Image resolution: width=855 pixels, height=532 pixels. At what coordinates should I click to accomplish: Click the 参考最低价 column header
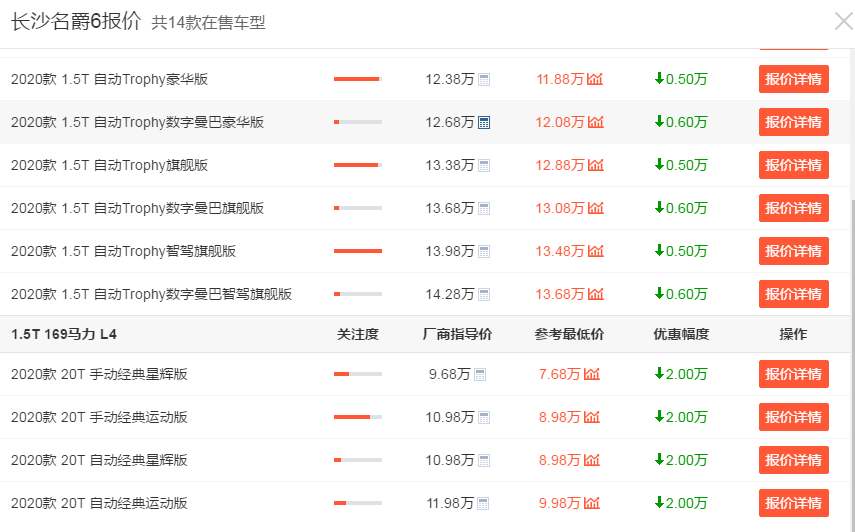point(569,334)
